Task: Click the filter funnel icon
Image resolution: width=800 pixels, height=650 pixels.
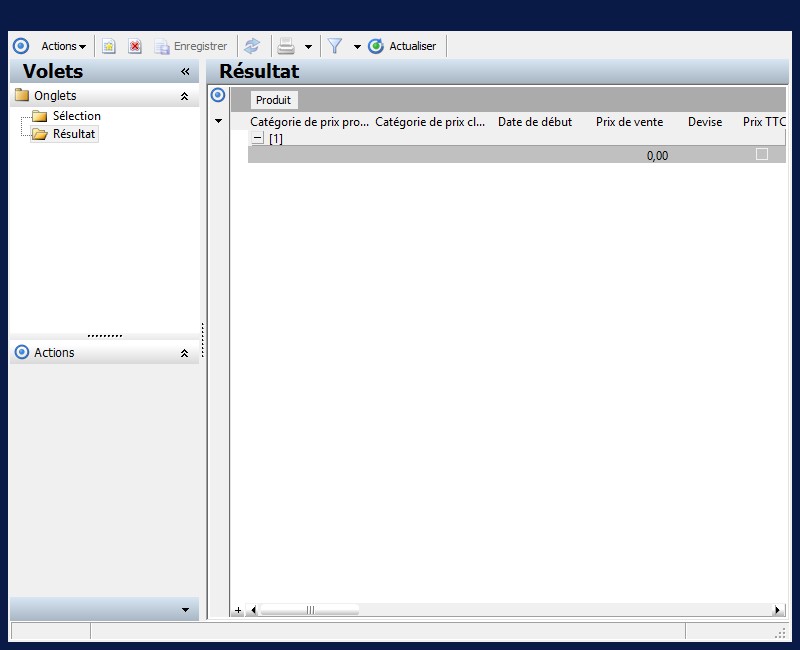Action: [335, 46]
